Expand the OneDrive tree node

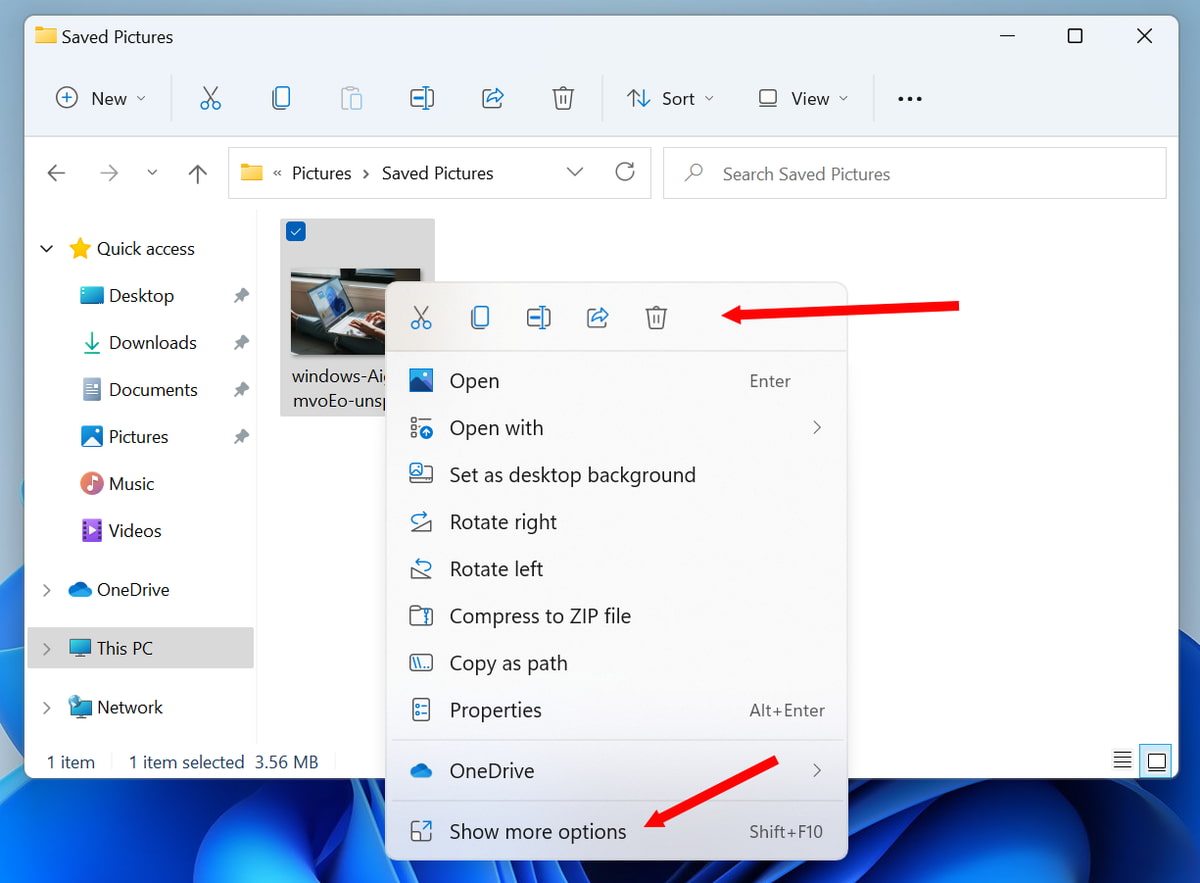point(46,590)
